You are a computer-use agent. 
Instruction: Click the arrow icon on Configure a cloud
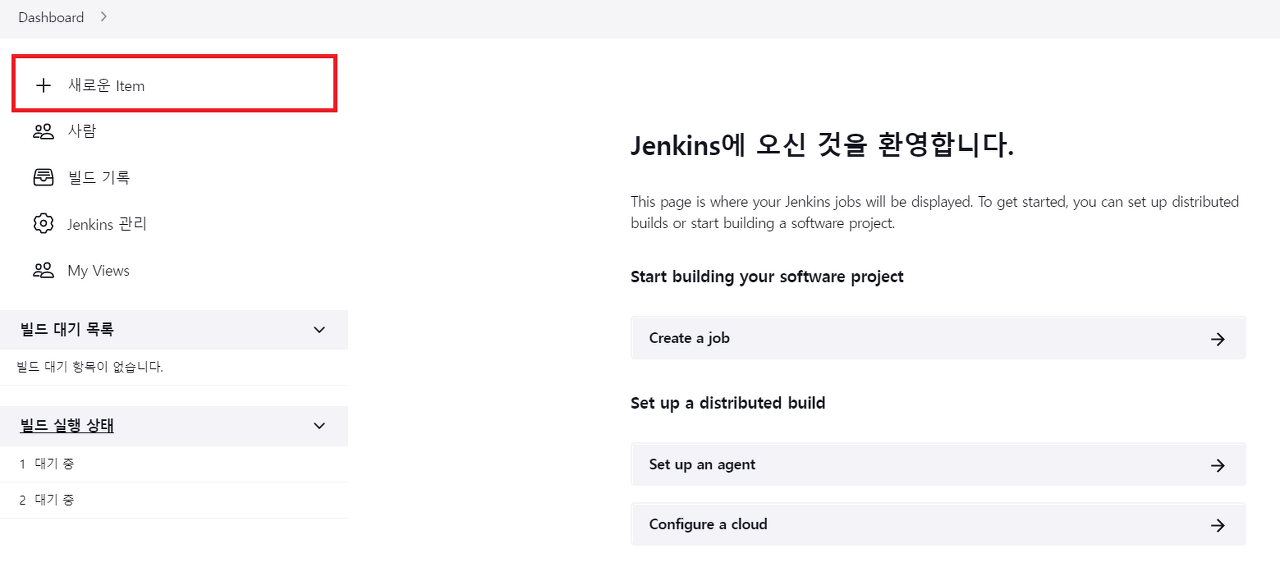(1217, 525)
